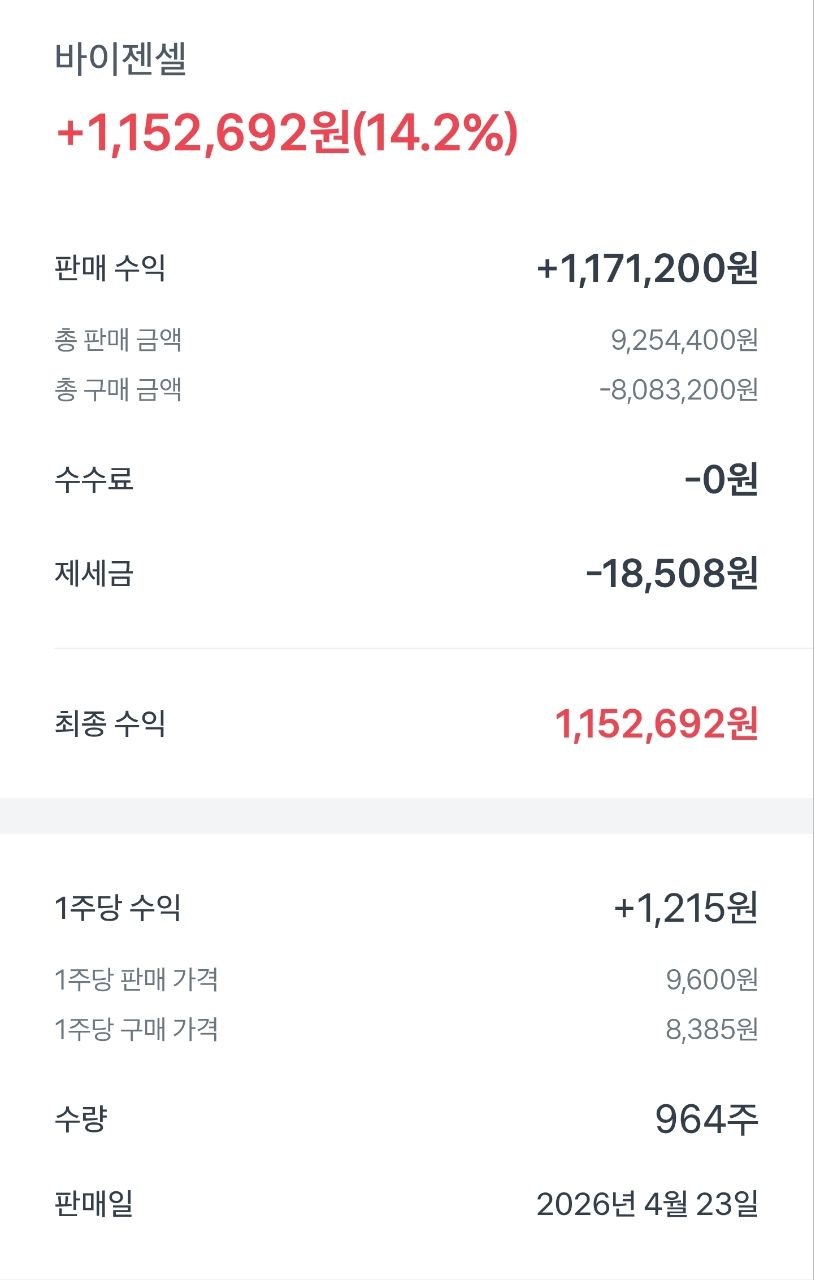This screenshot has height=1280, width=814.
Task: Click the -0원 fee value
Action: coord(721,480)
